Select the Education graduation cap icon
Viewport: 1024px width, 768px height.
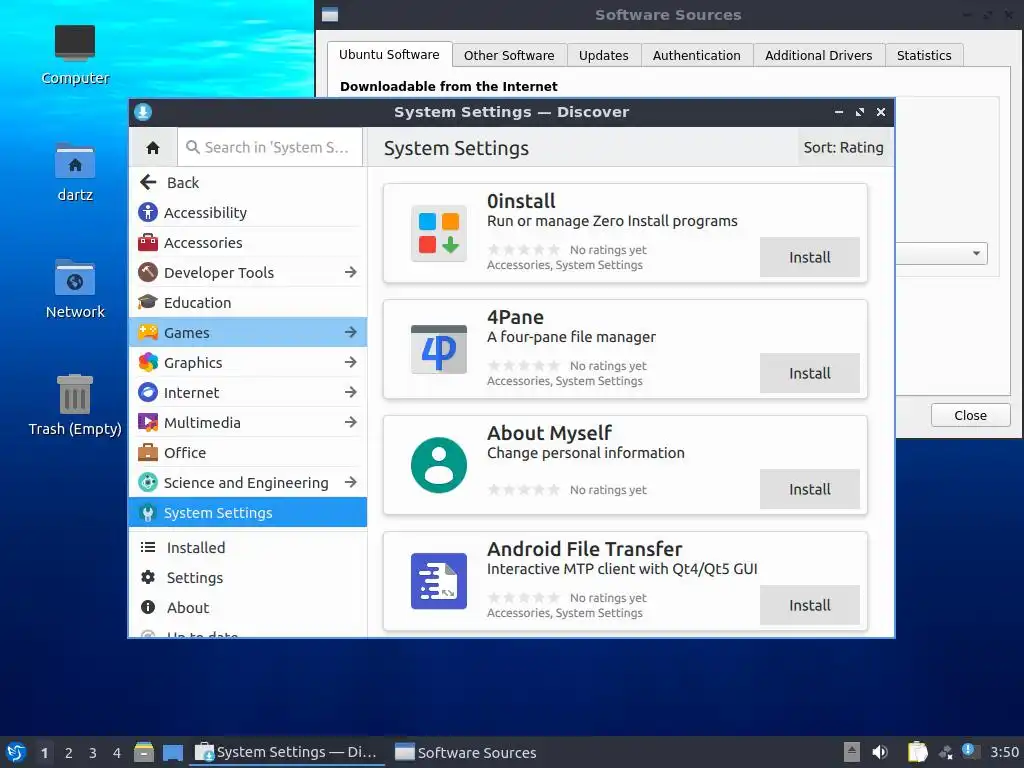(x=148, y=302)
